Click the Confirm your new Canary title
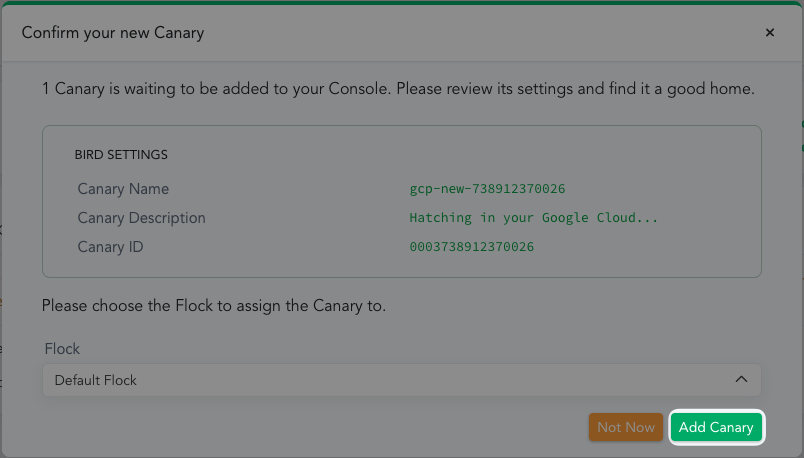Viewport: 804px width, 458px height. (113, 33)
